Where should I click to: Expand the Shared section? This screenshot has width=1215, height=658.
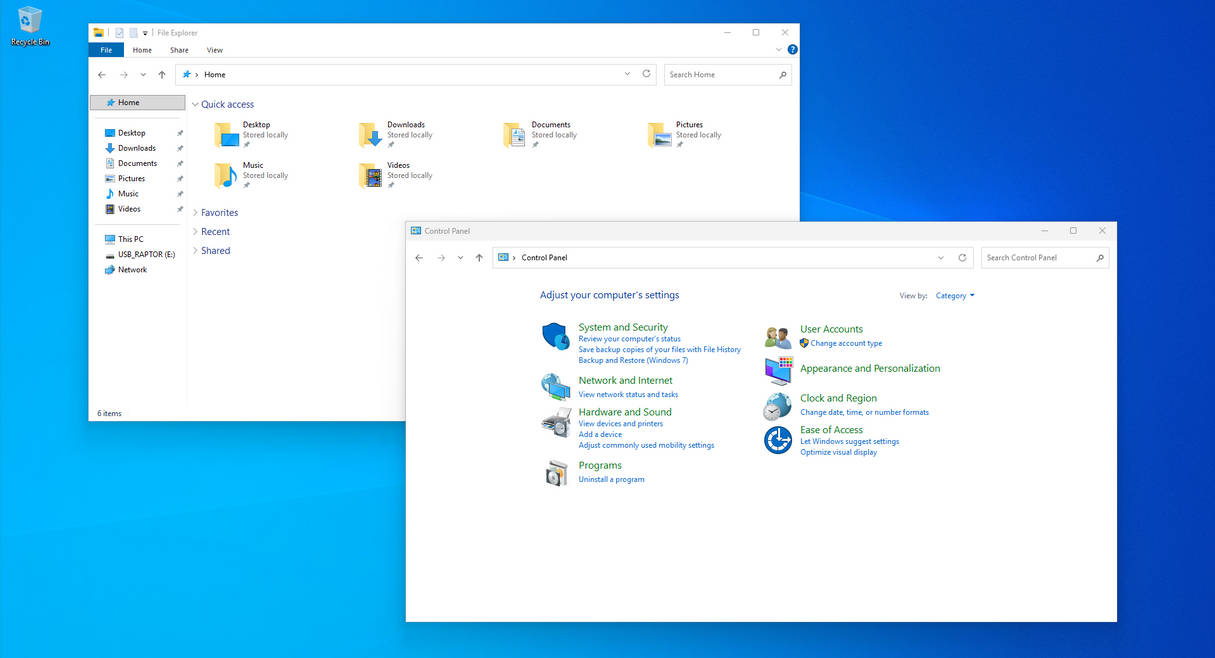(195, 251)
